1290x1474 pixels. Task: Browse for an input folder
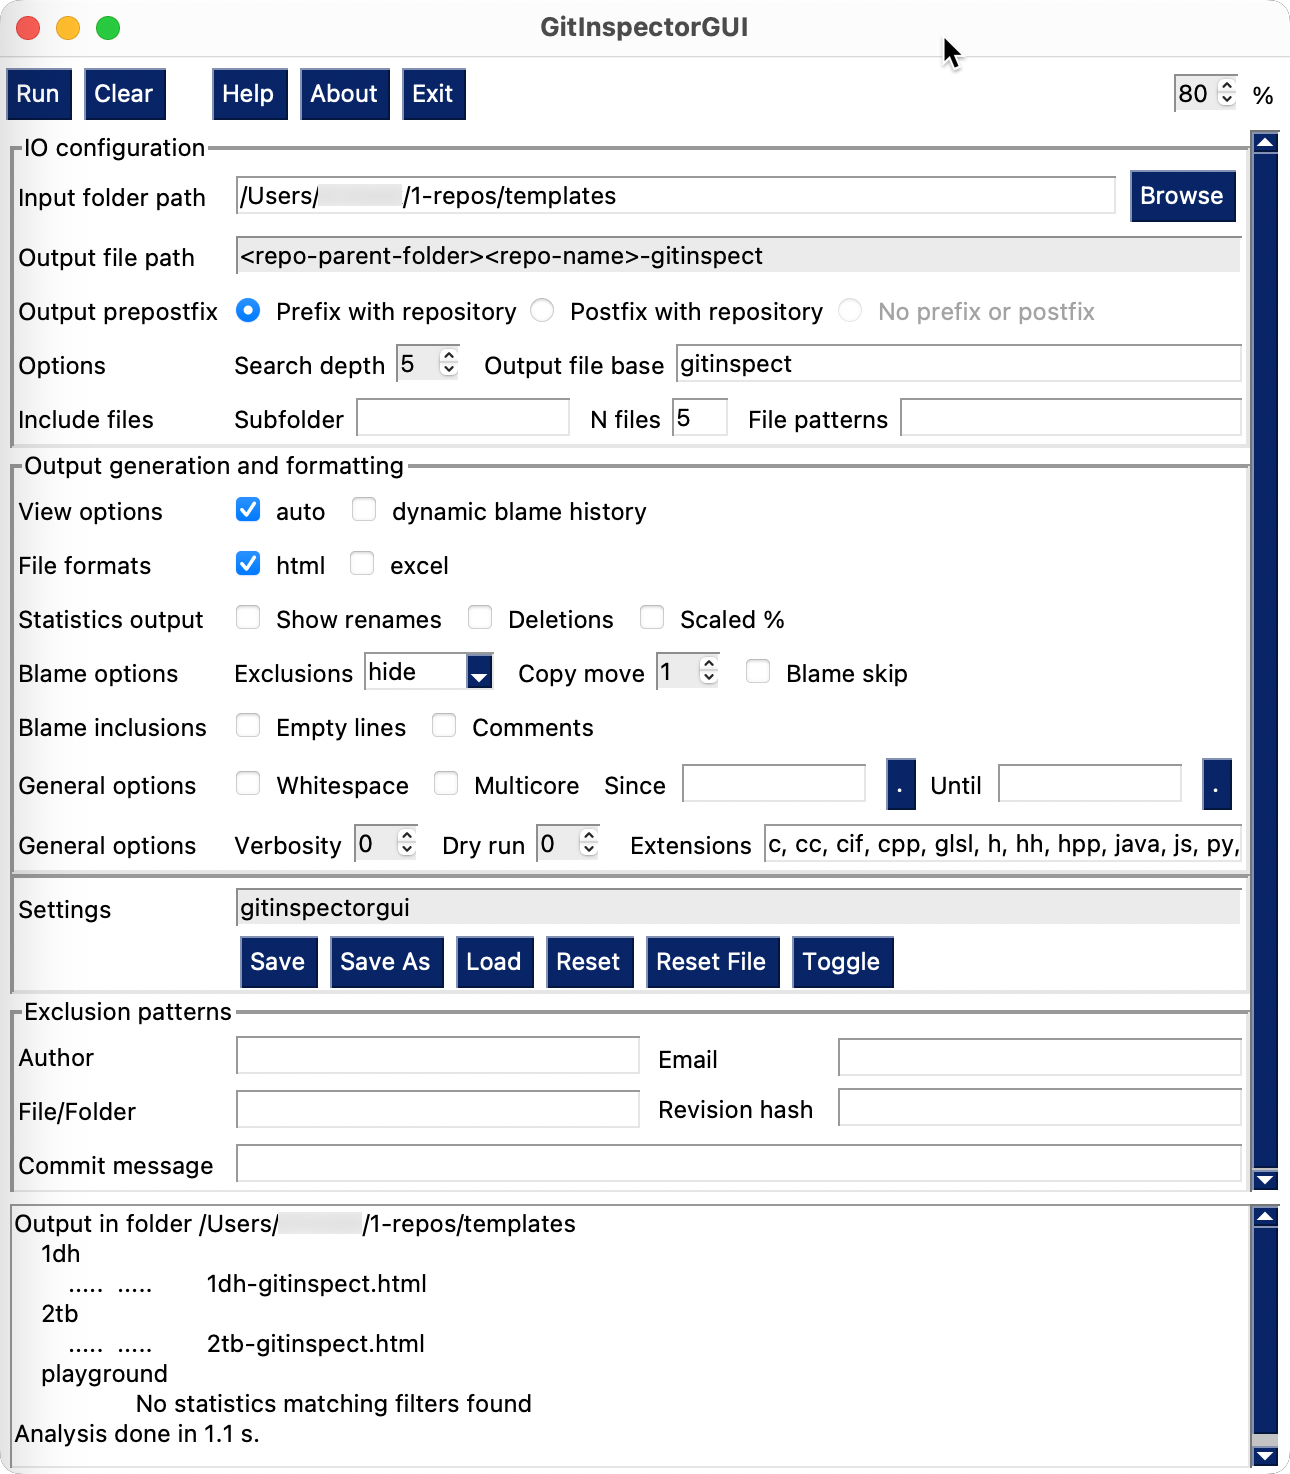[1183, 196]
